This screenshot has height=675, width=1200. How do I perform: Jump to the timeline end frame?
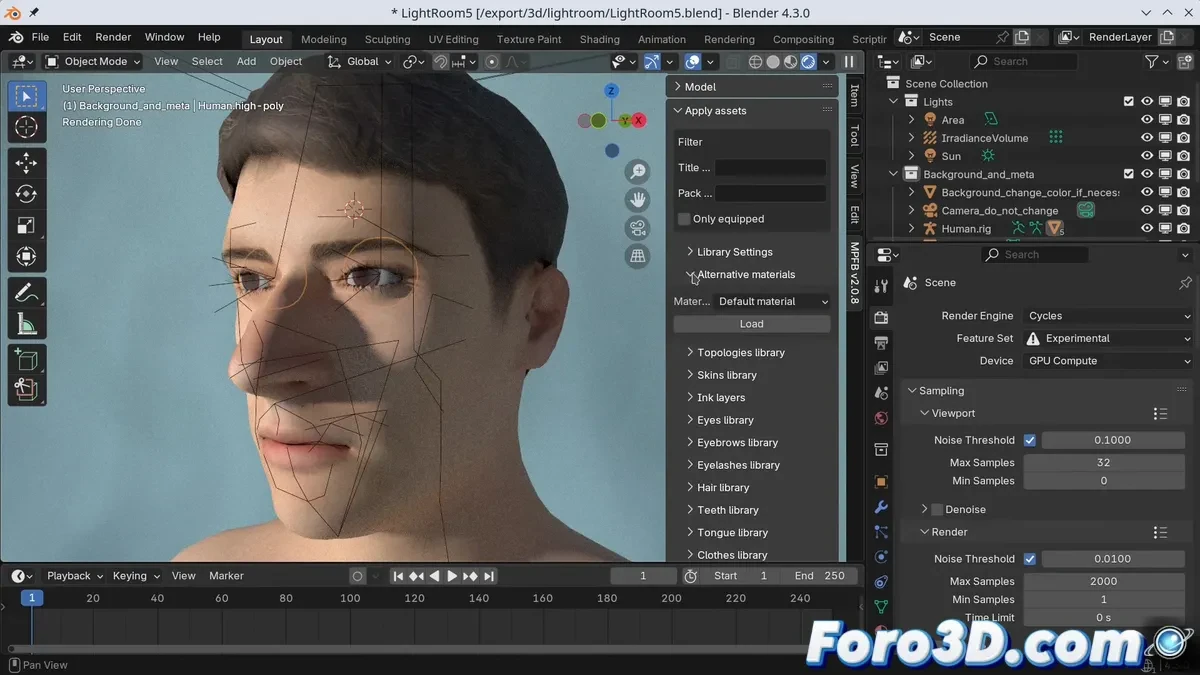pyautogui.click(x=489, y=576)
